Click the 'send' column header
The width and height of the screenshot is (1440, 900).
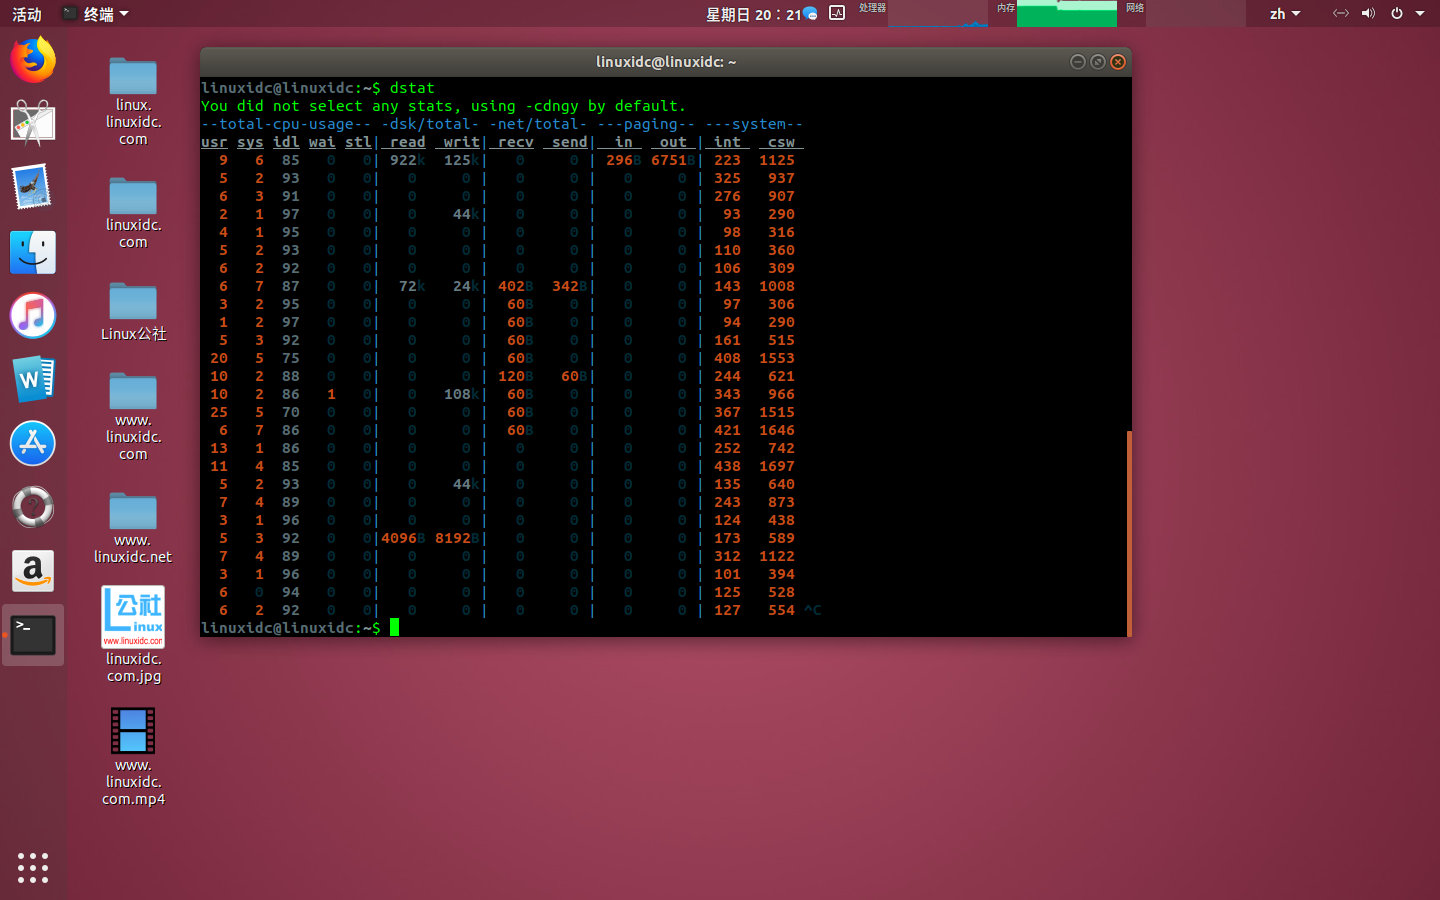coord(570,142)
